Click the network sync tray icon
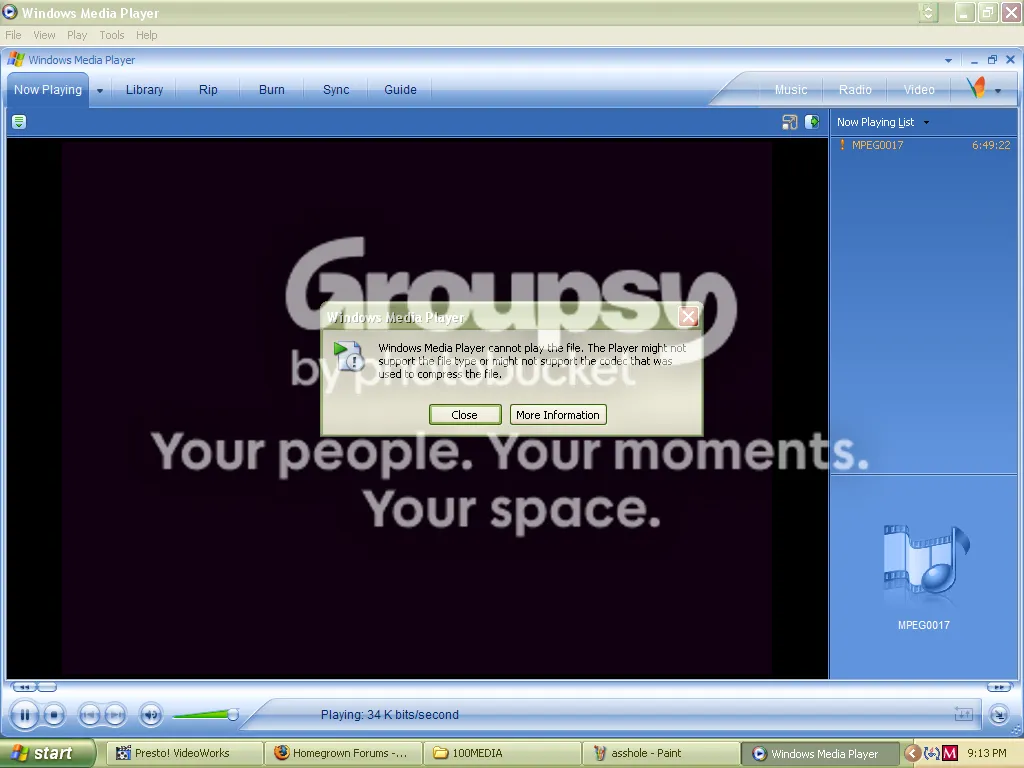Image resolution: width=1024 pixels, height=768 pixels. click(x=931, y=753)
